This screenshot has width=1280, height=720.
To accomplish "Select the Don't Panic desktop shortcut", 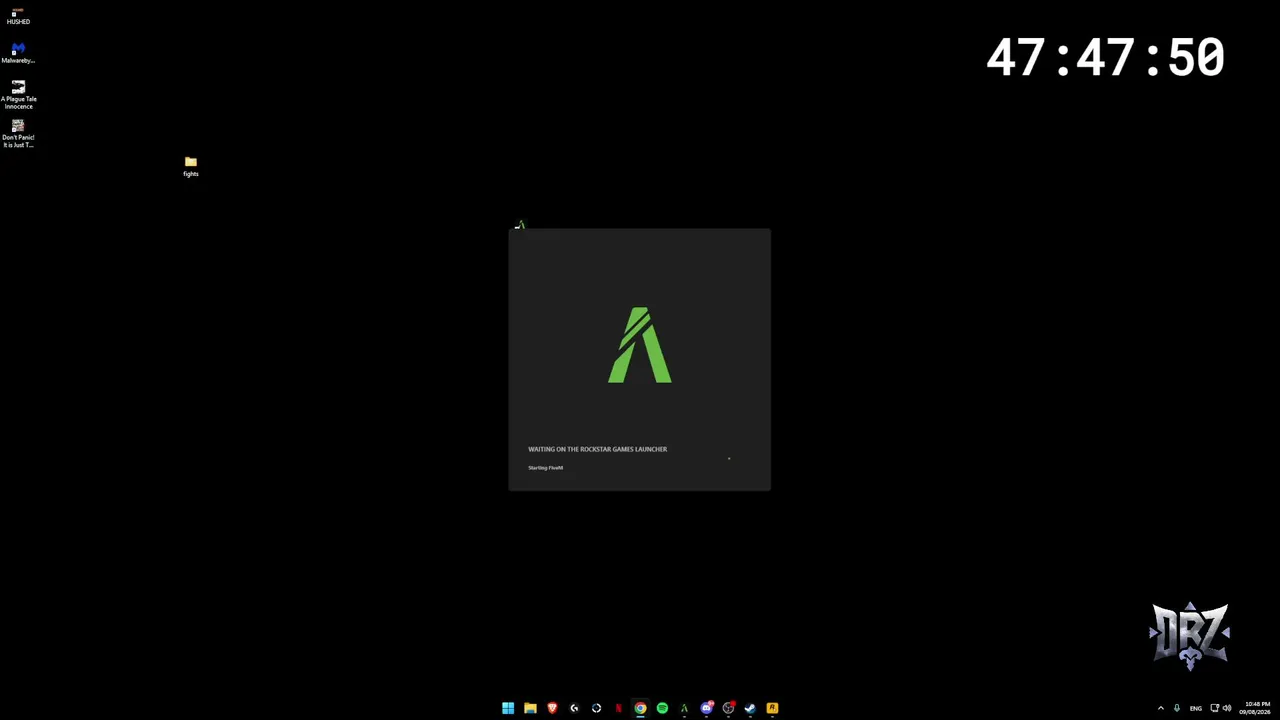I will (18, 134).
